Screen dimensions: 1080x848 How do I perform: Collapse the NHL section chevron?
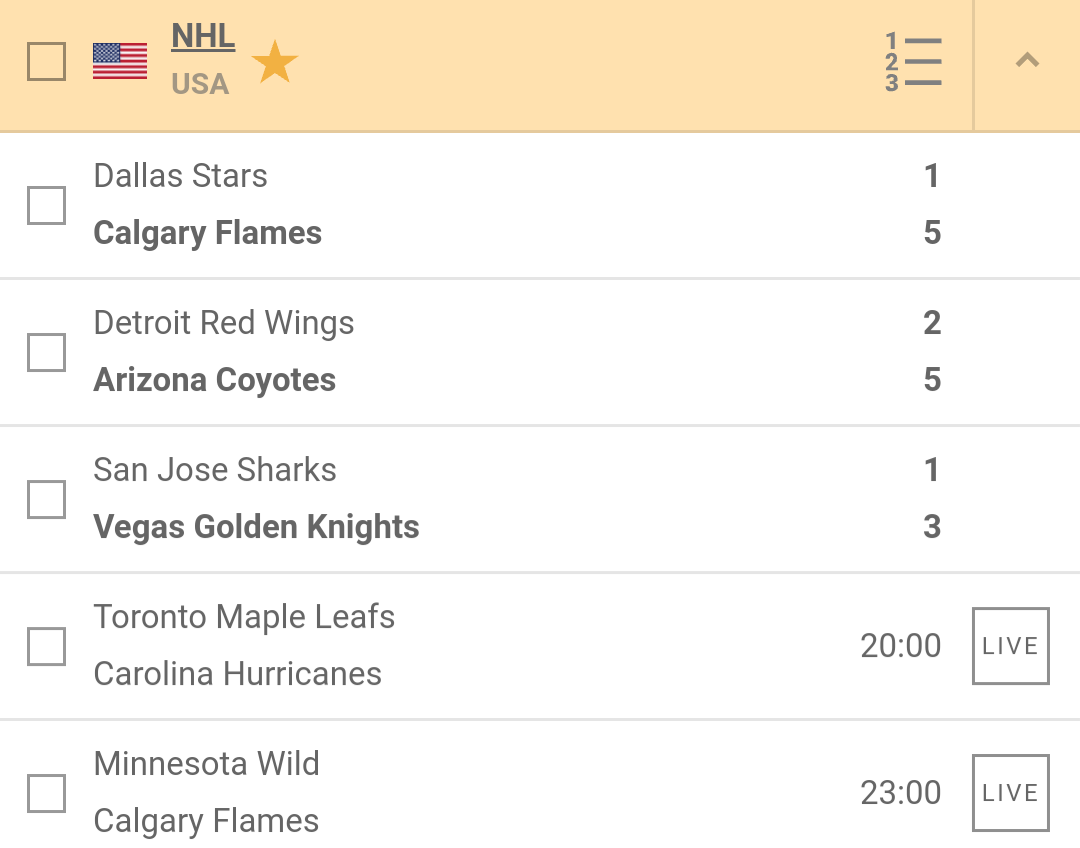(1027, 62)
